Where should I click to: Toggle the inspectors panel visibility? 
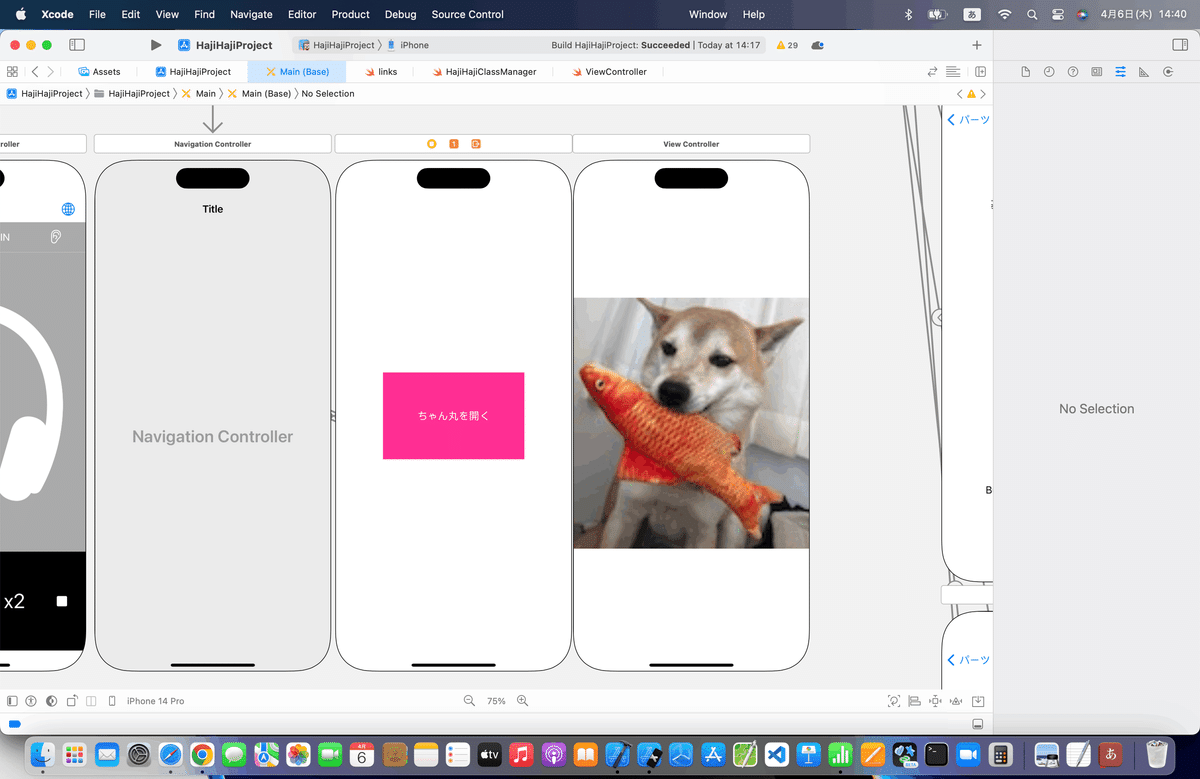[x=1179, y=45]
